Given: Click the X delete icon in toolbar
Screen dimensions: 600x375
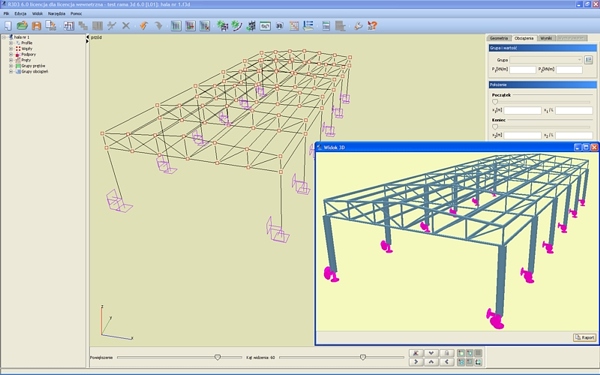Looking at the screenshot, I should (126, 26).
